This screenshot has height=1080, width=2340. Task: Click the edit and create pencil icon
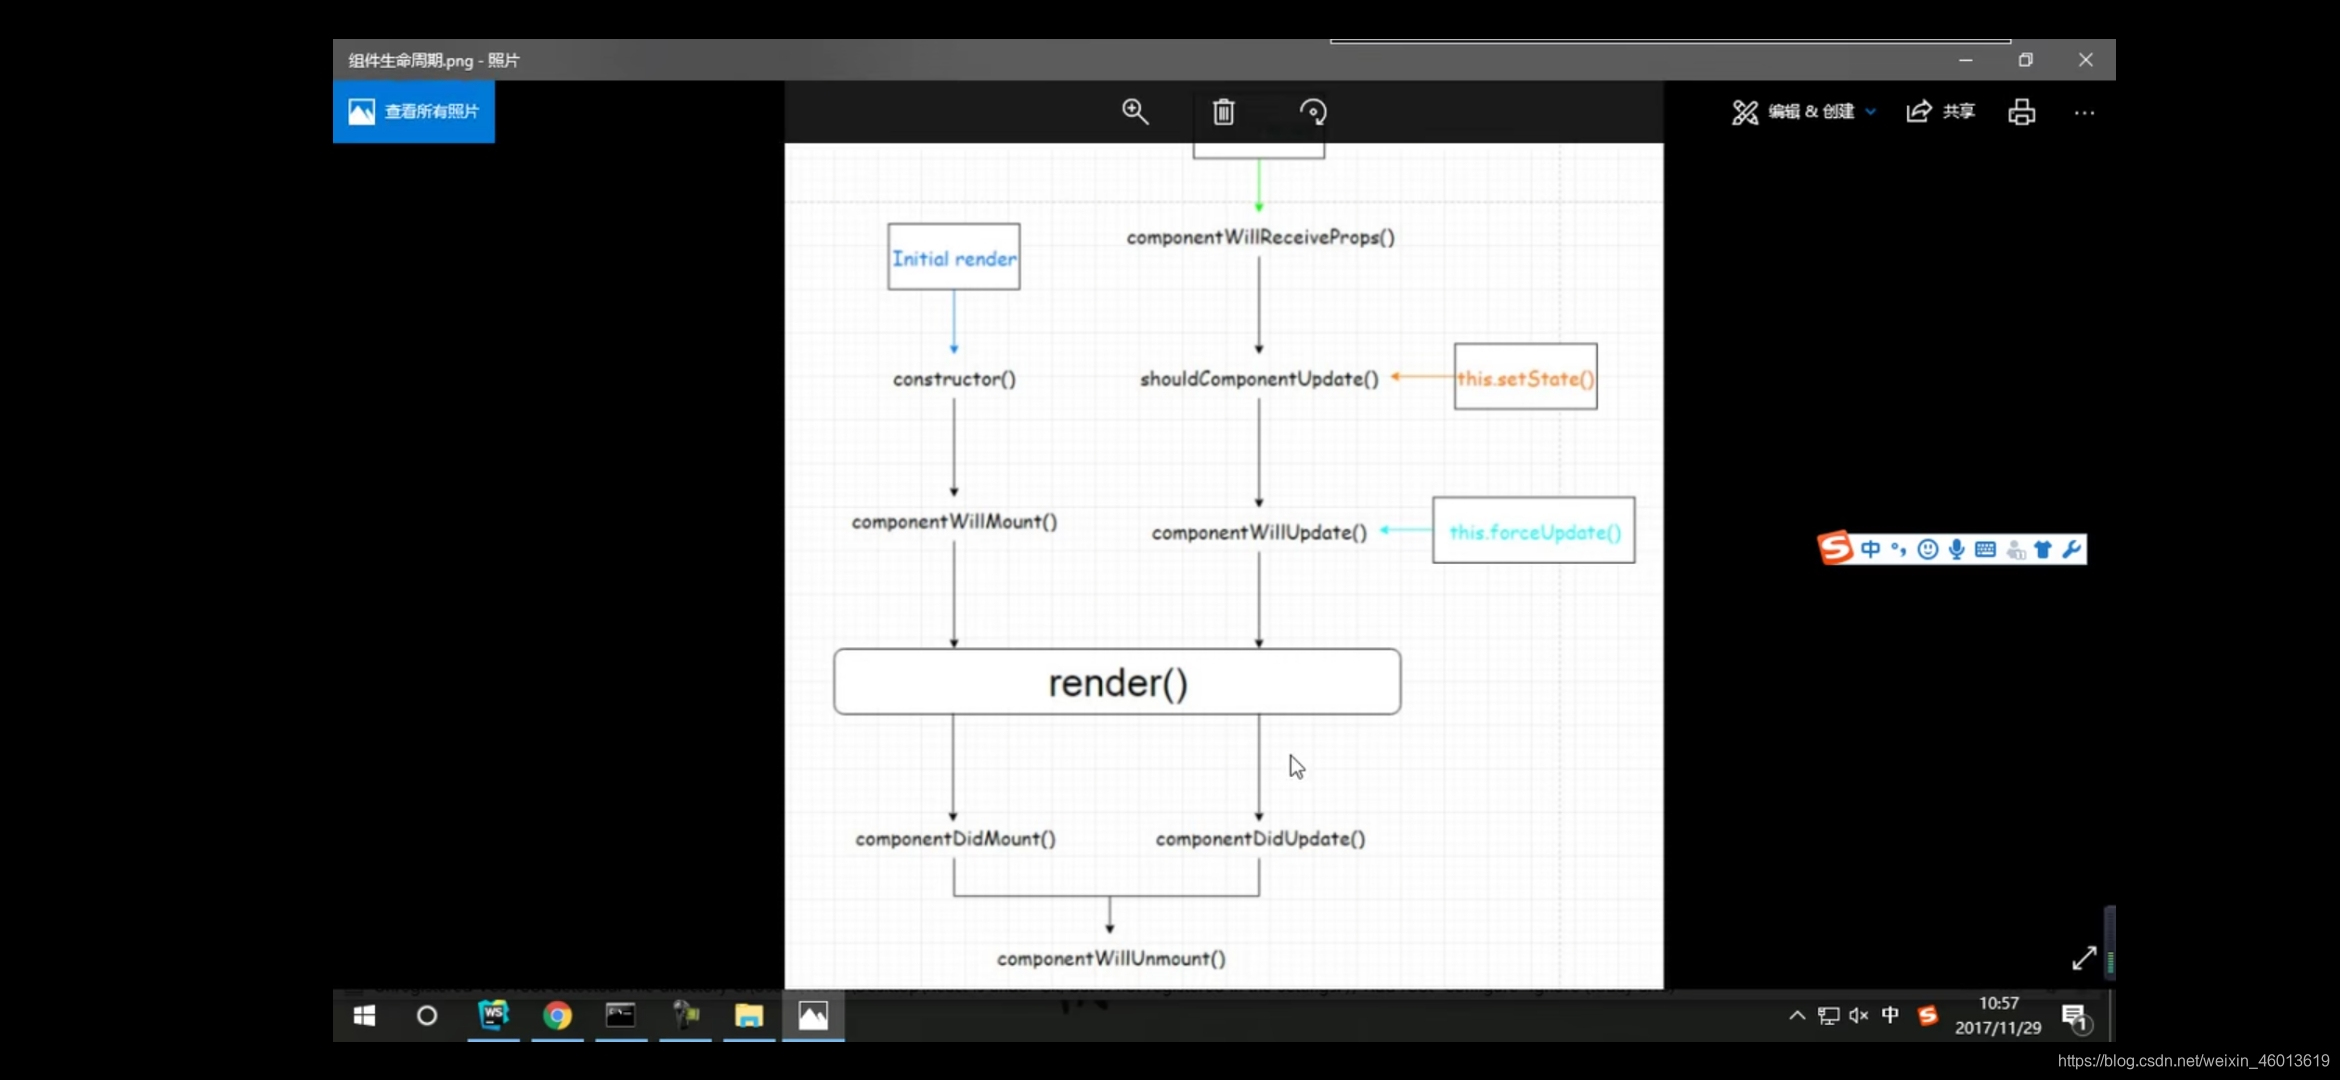[1745, 112]
